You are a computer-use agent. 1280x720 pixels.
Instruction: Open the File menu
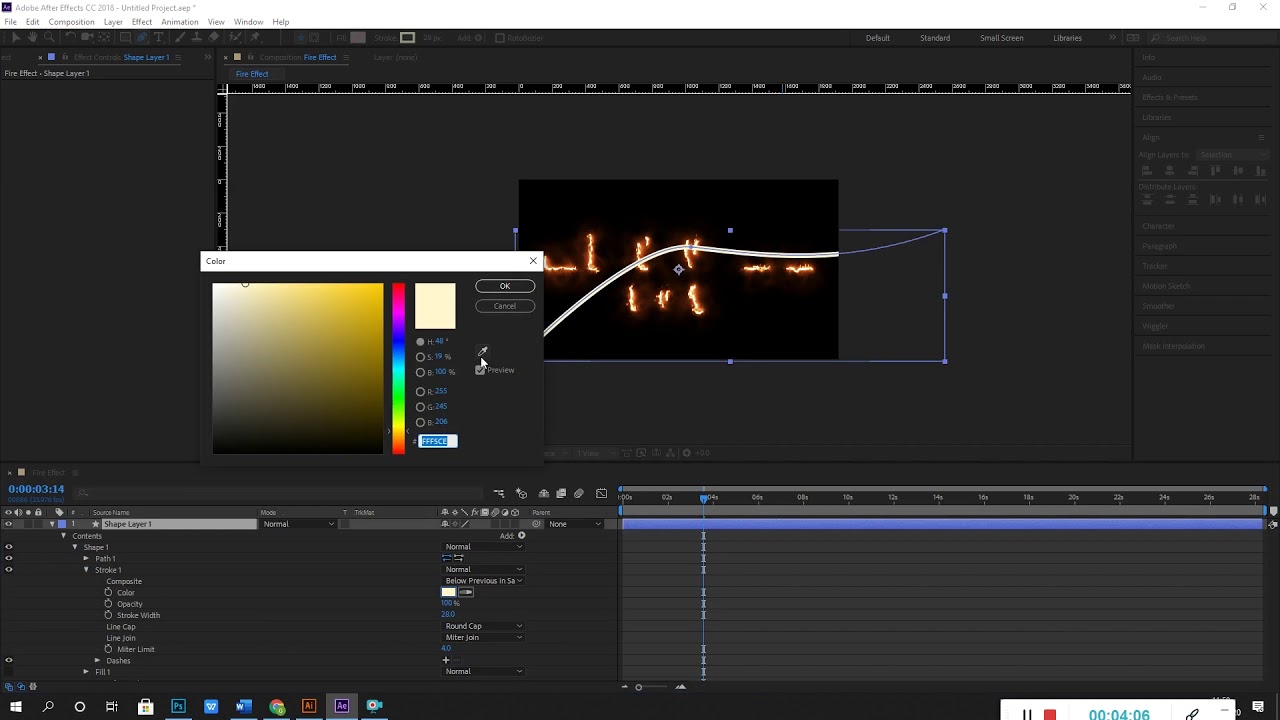pyautogui.click(x=10, y=22)
